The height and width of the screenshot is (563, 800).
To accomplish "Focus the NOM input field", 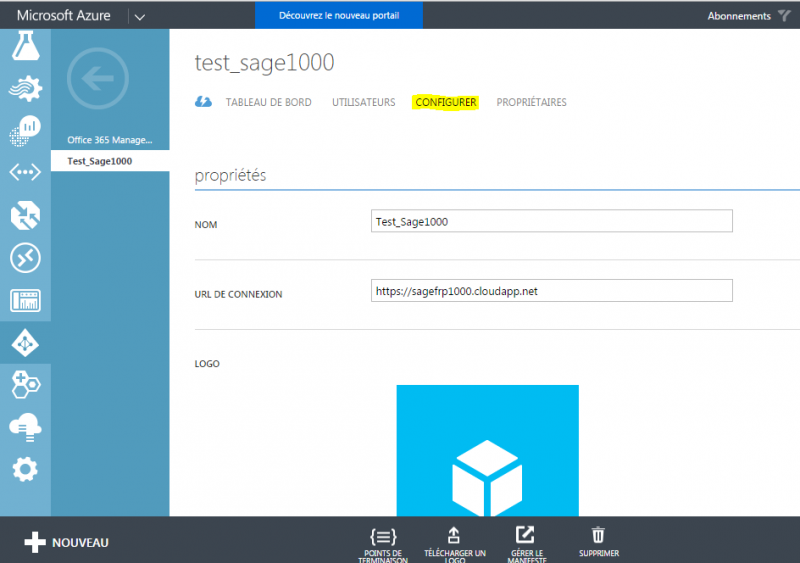I will pyautogui.click(x=552, y=221).
